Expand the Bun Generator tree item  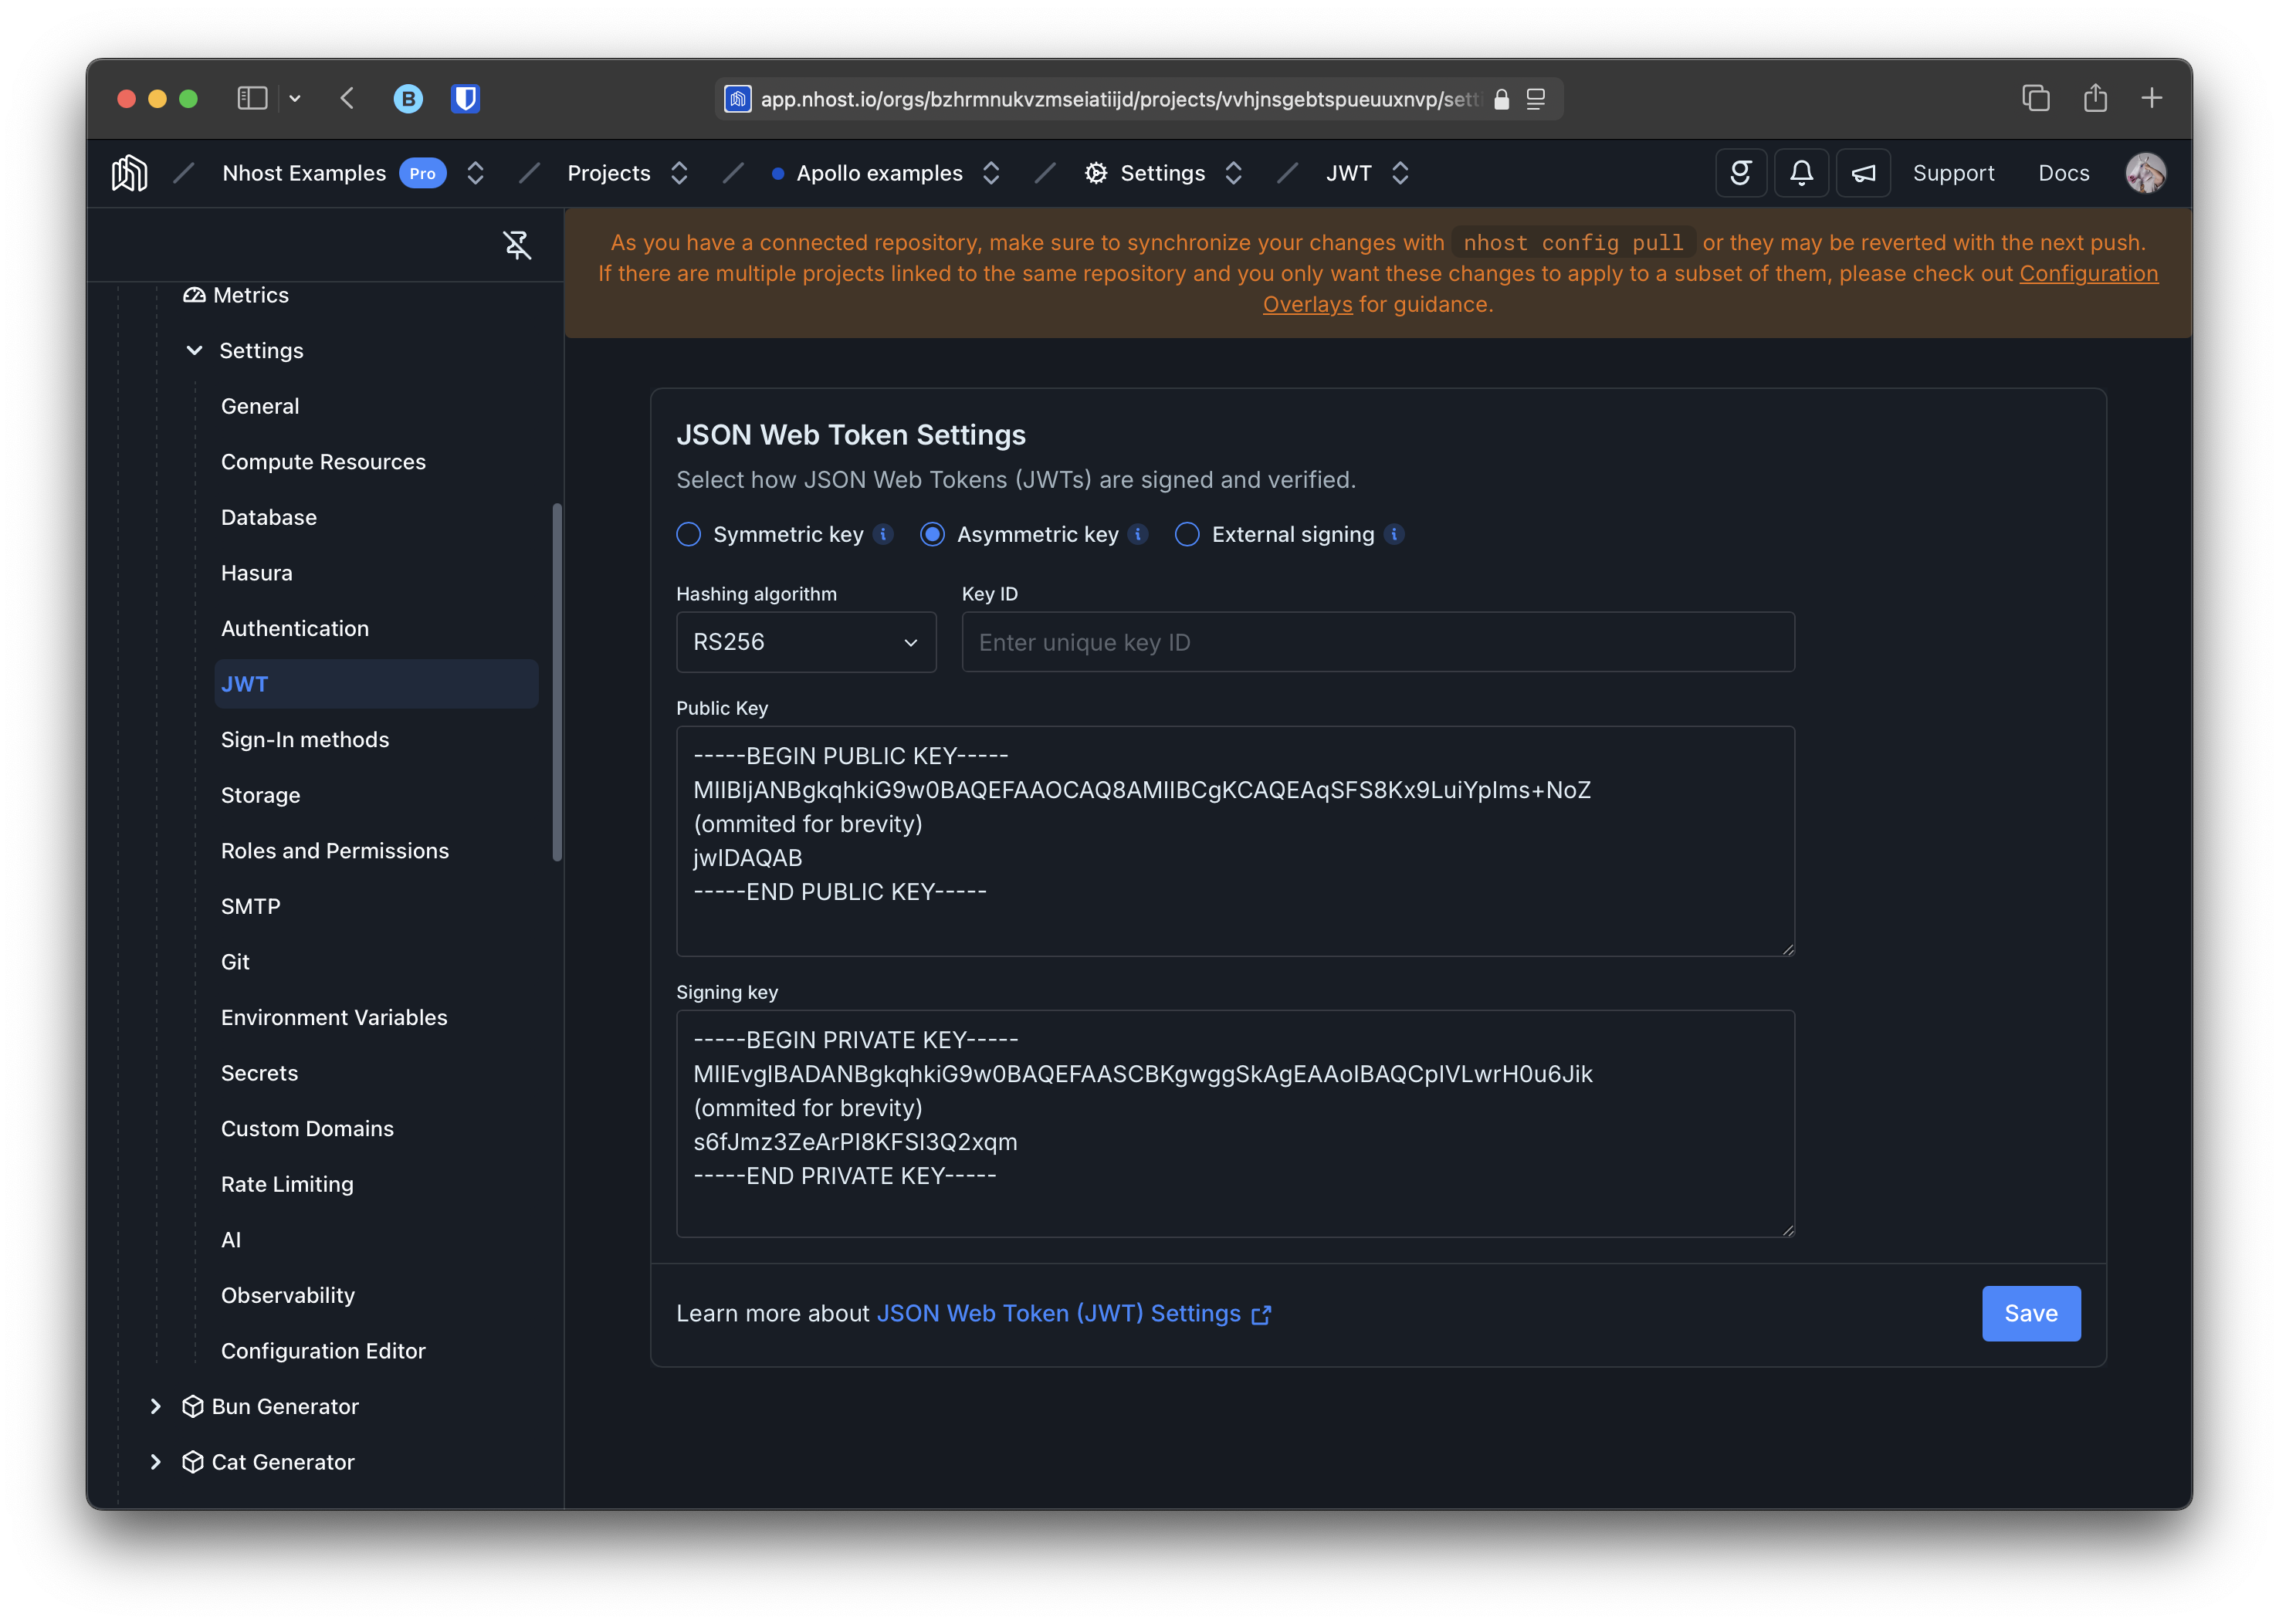coord(155,1406)
